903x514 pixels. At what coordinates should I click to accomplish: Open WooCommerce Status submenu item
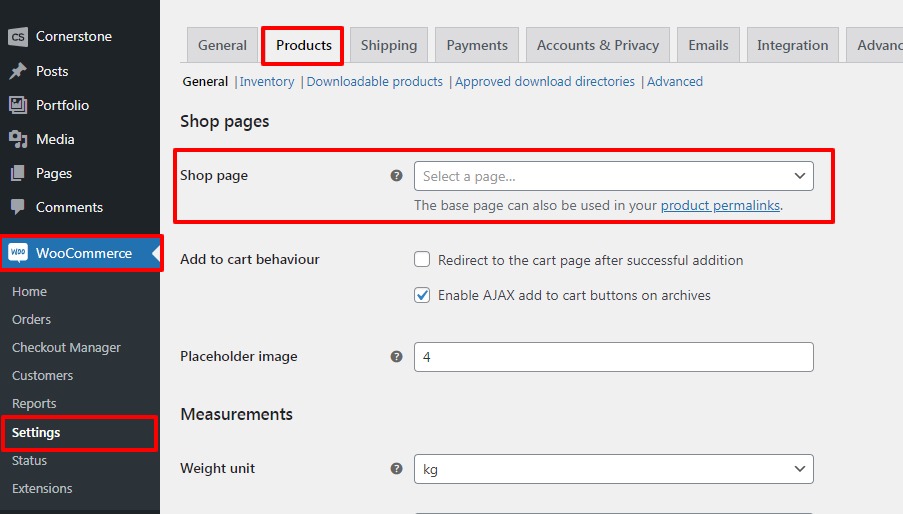29,460
